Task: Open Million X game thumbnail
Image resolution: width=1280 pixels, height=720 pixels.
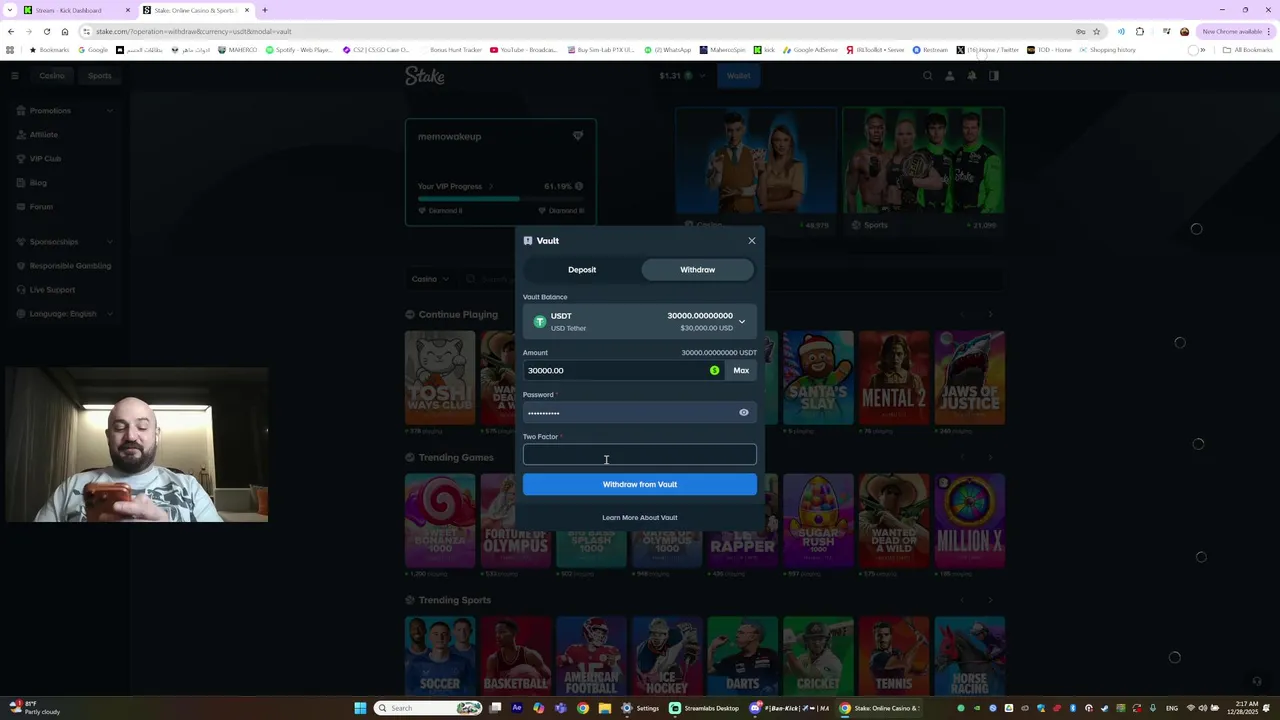Action: pyautogui.click(x=970, y=521)
